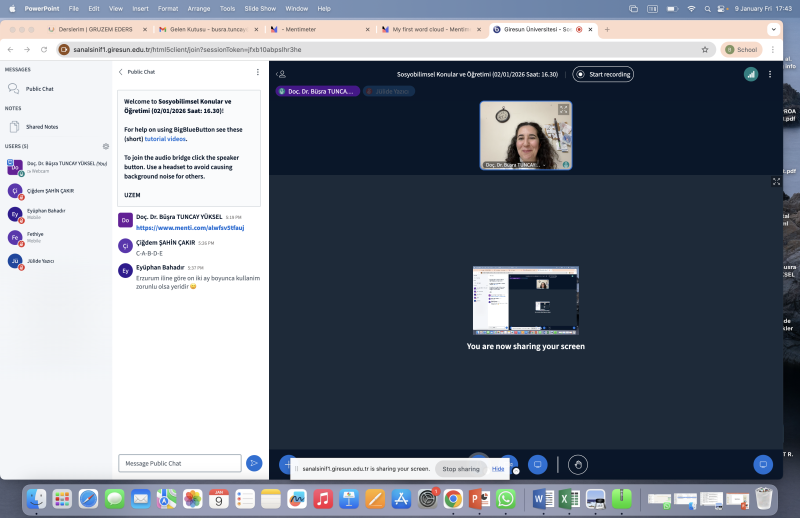
Task: Open Public Chat options menu
Action: [x=257, y=72]
